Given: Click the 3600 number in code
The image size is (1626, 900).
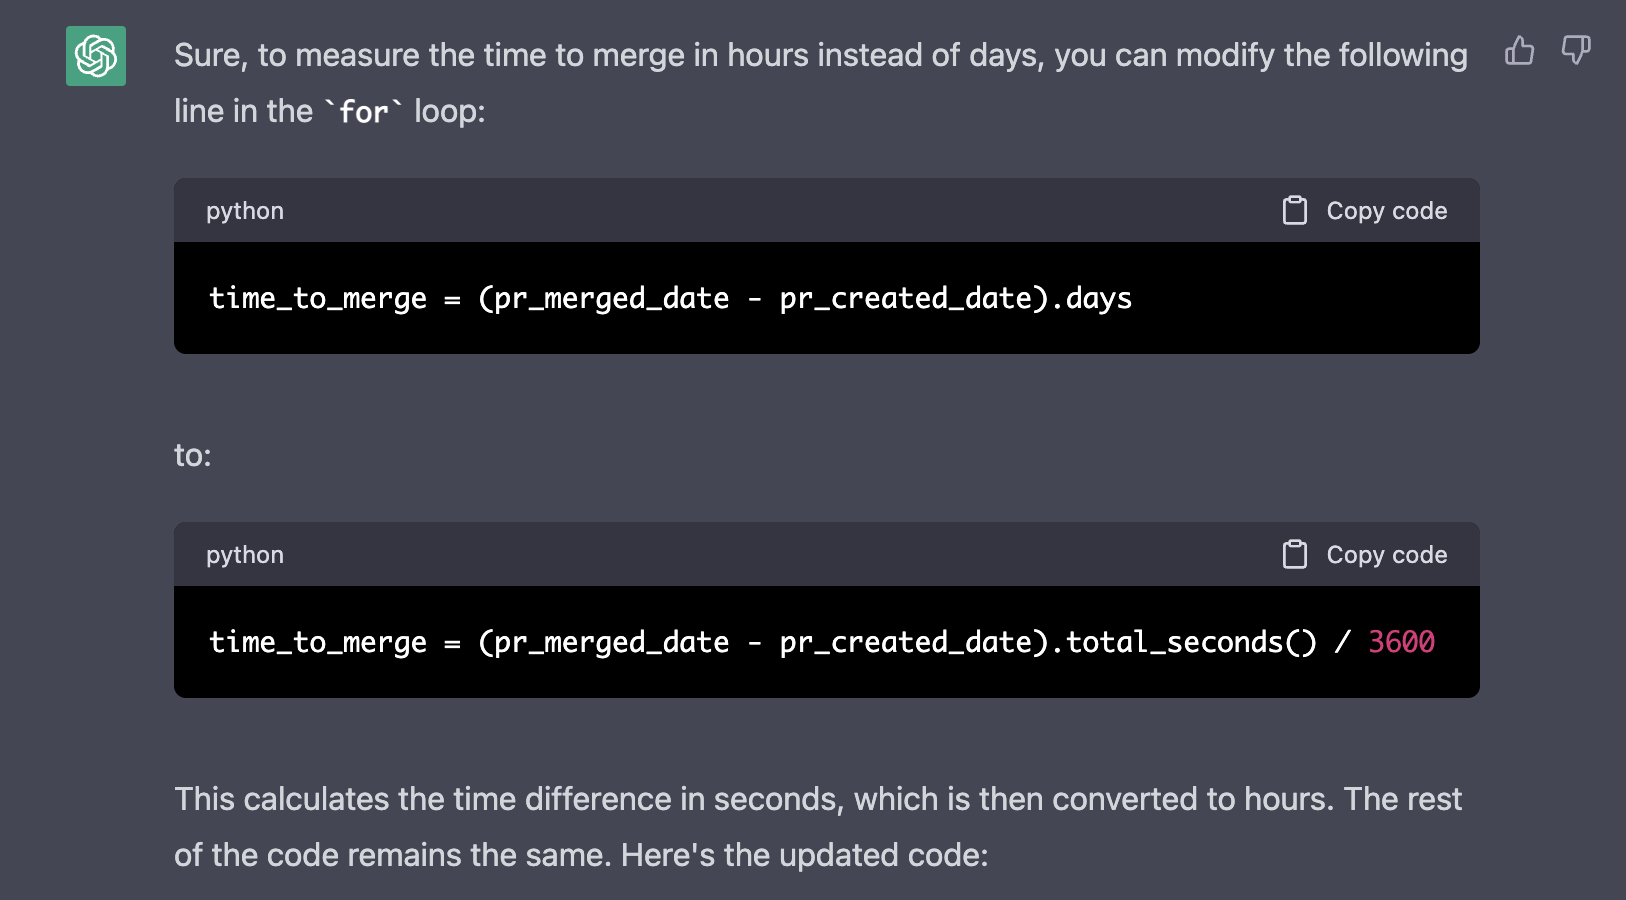Looking at the screenshot, I should 1401,642.
